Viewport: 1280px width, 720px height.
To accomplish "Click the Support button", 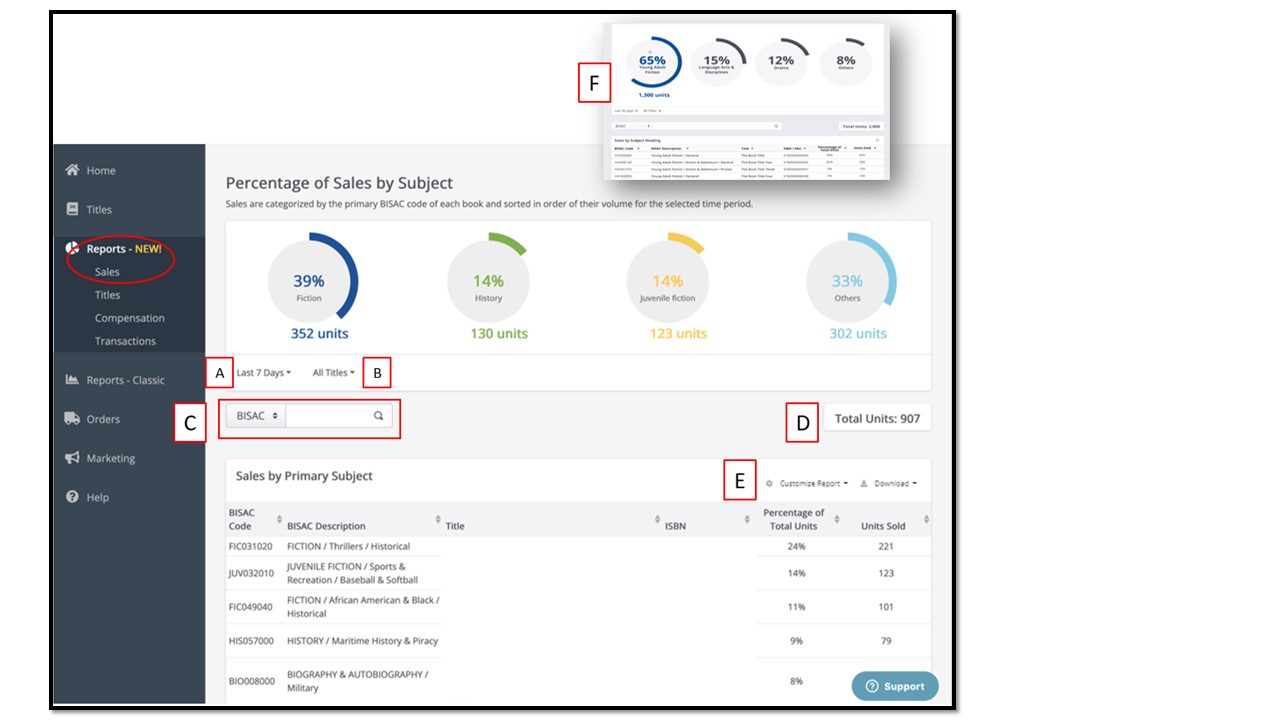I will coord(895,687).
